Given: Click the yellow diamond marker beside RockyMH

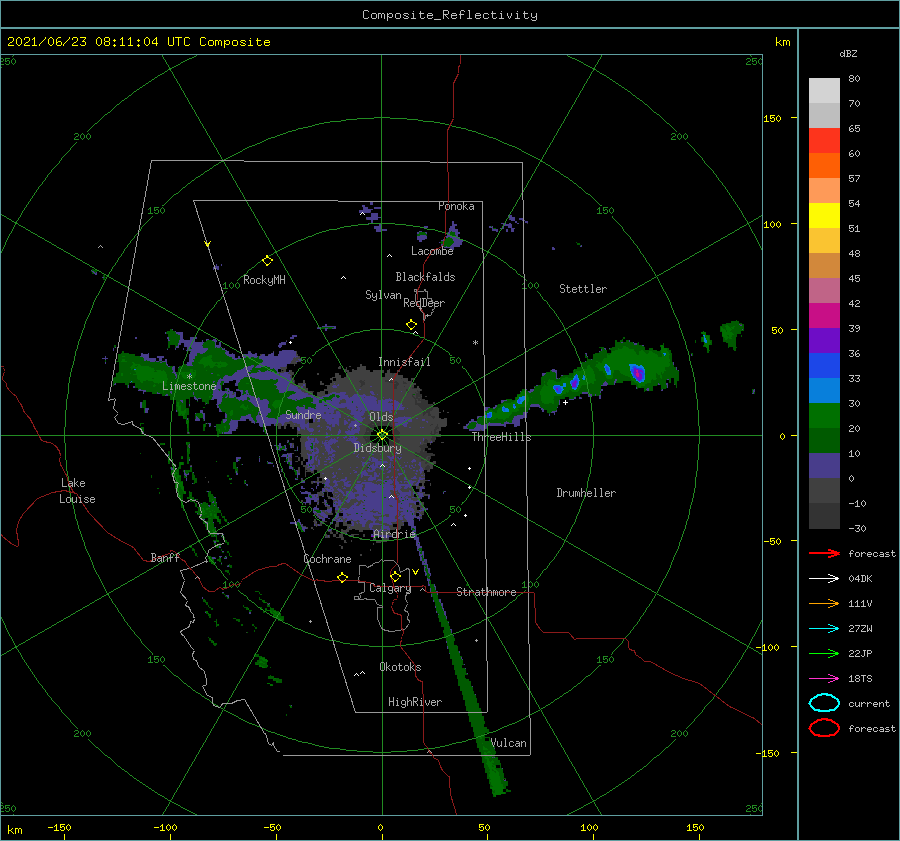Looking at the screenshot, I should (x=267, y=261).
